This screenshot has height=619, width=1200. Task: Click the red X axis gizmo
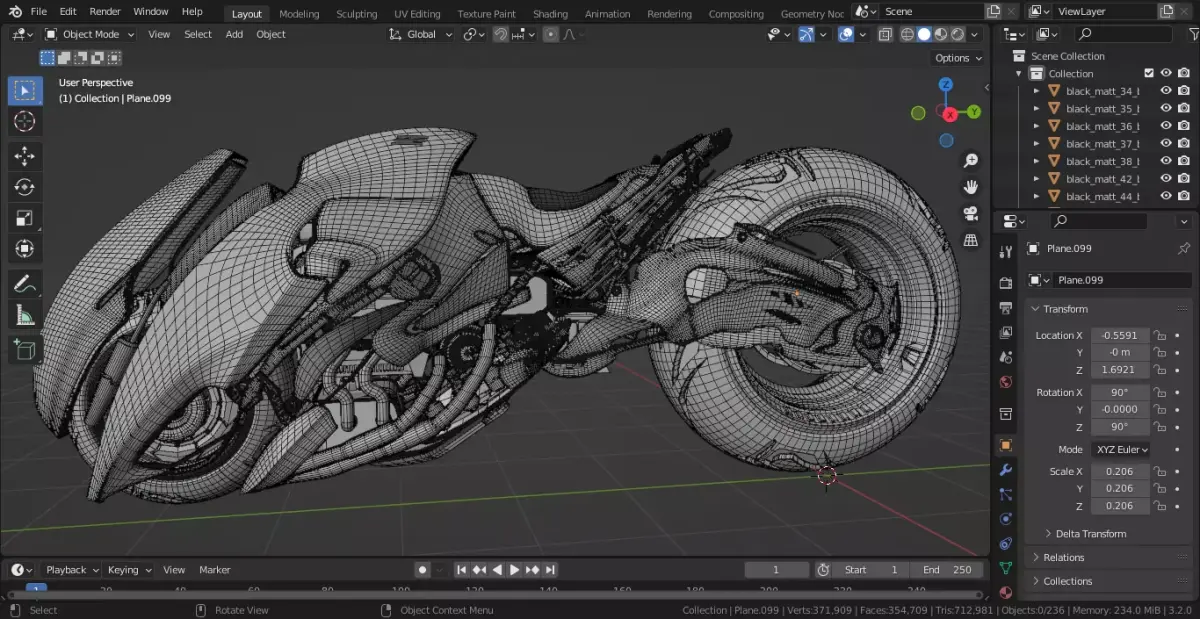coord(950,115)
